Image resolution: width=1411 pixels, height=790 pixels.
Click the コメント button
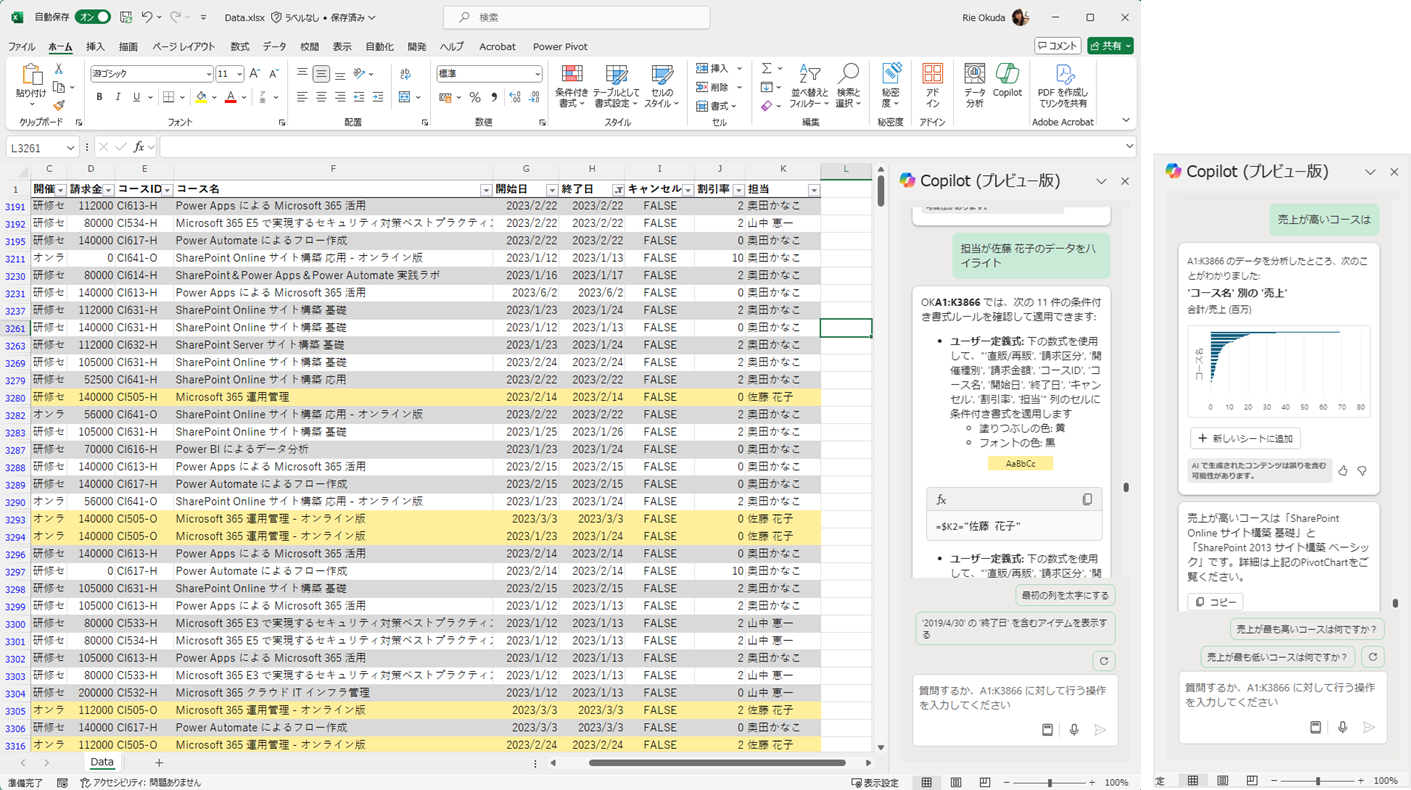tap(1057, 46)
